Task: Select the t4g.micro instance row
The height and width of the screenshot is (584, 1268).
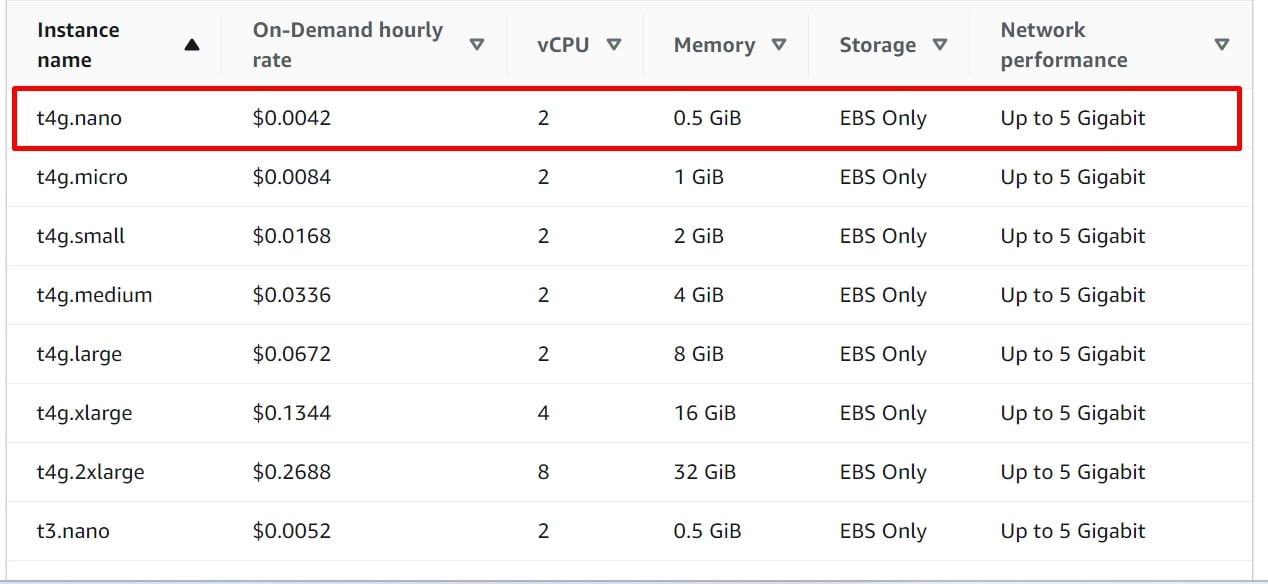Action: 79,177
